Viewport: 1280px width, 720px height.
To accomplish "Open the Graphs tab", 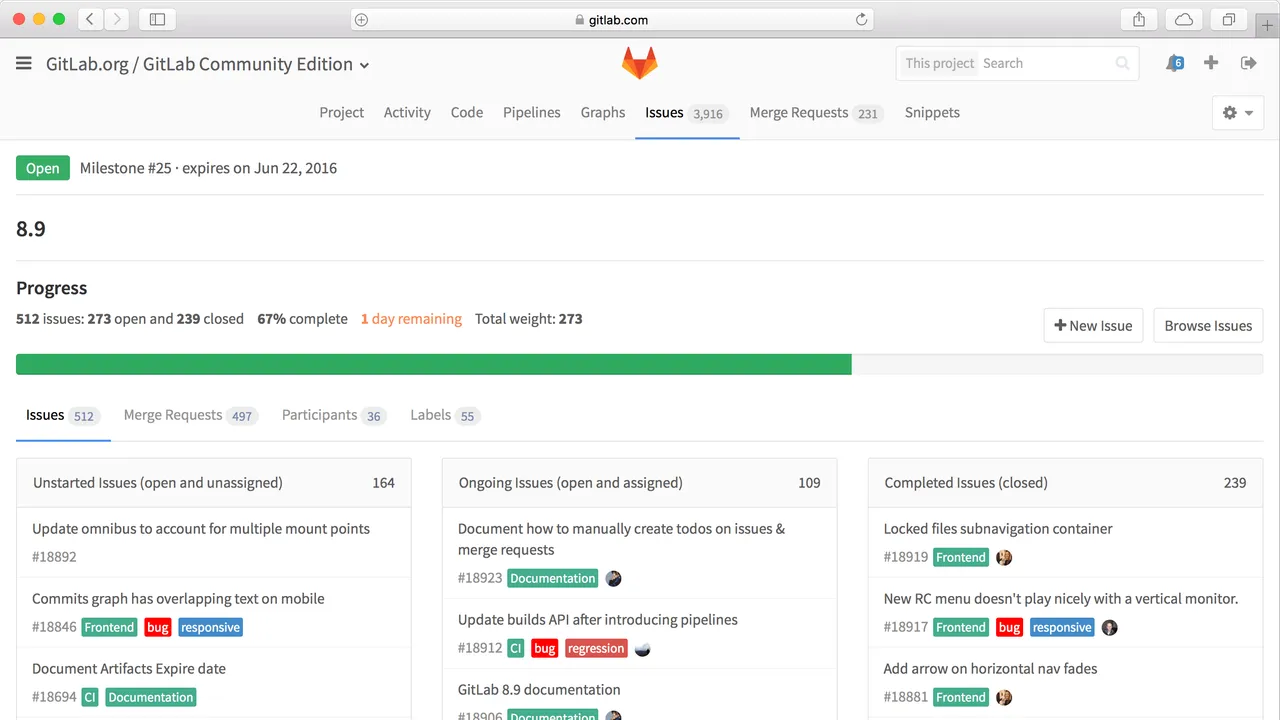I will coord(603,112).
